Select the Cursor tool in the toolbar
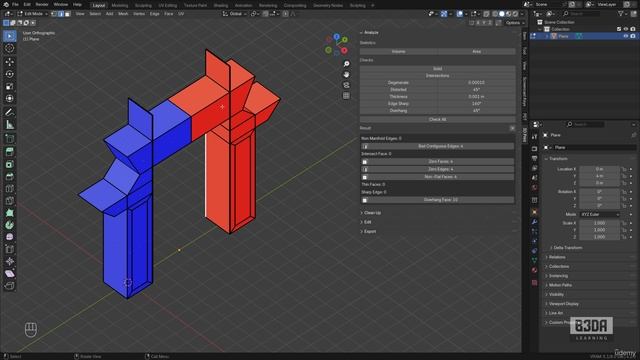 point(9,48)
